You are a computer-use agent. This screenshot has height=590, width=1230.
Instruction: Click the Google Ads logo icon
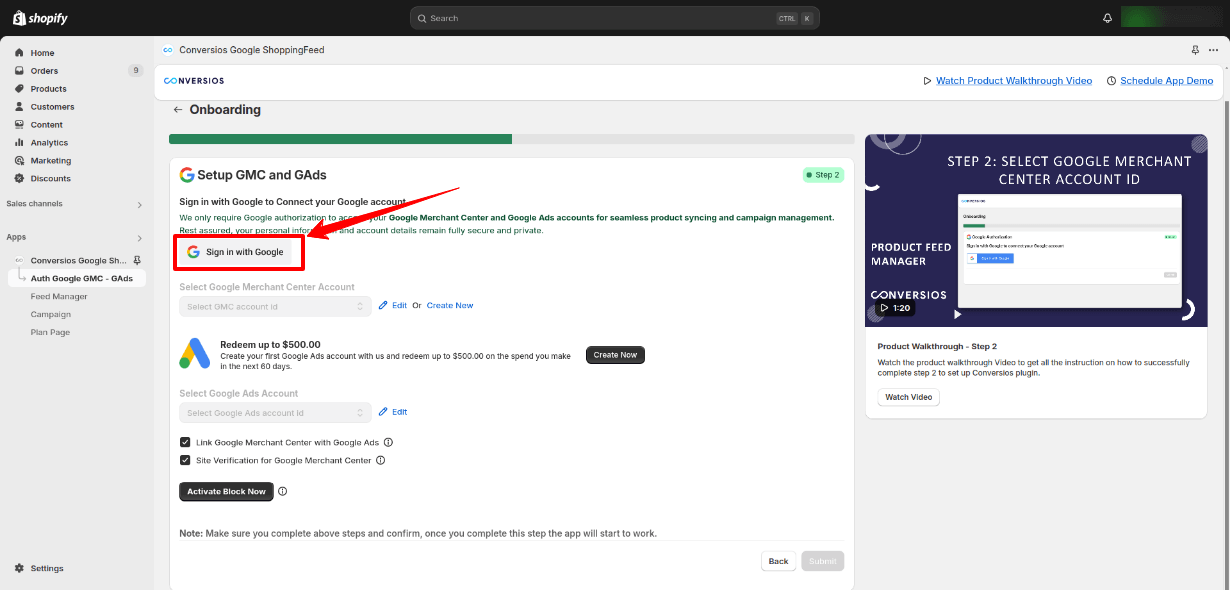pyautogui.click(x=194, y=355)
